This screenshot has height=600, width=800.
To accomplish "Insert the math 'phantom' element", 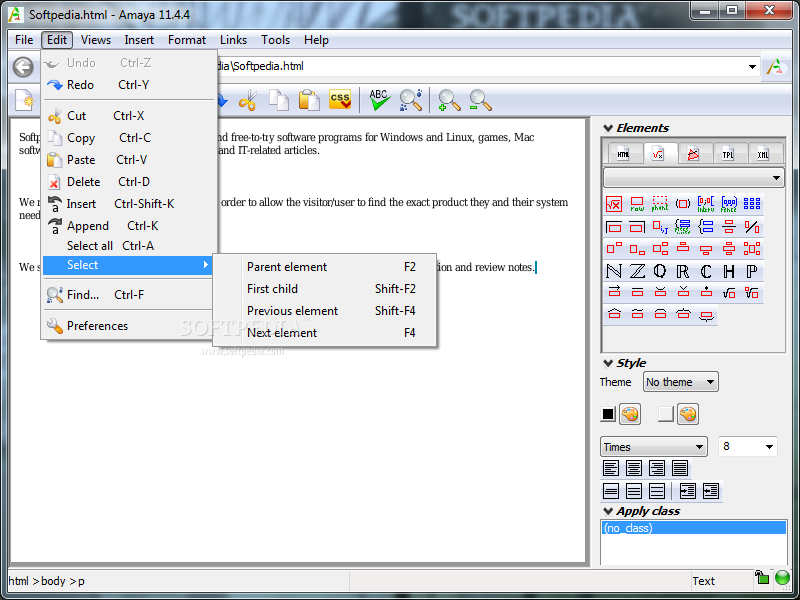I will [660, 204].
